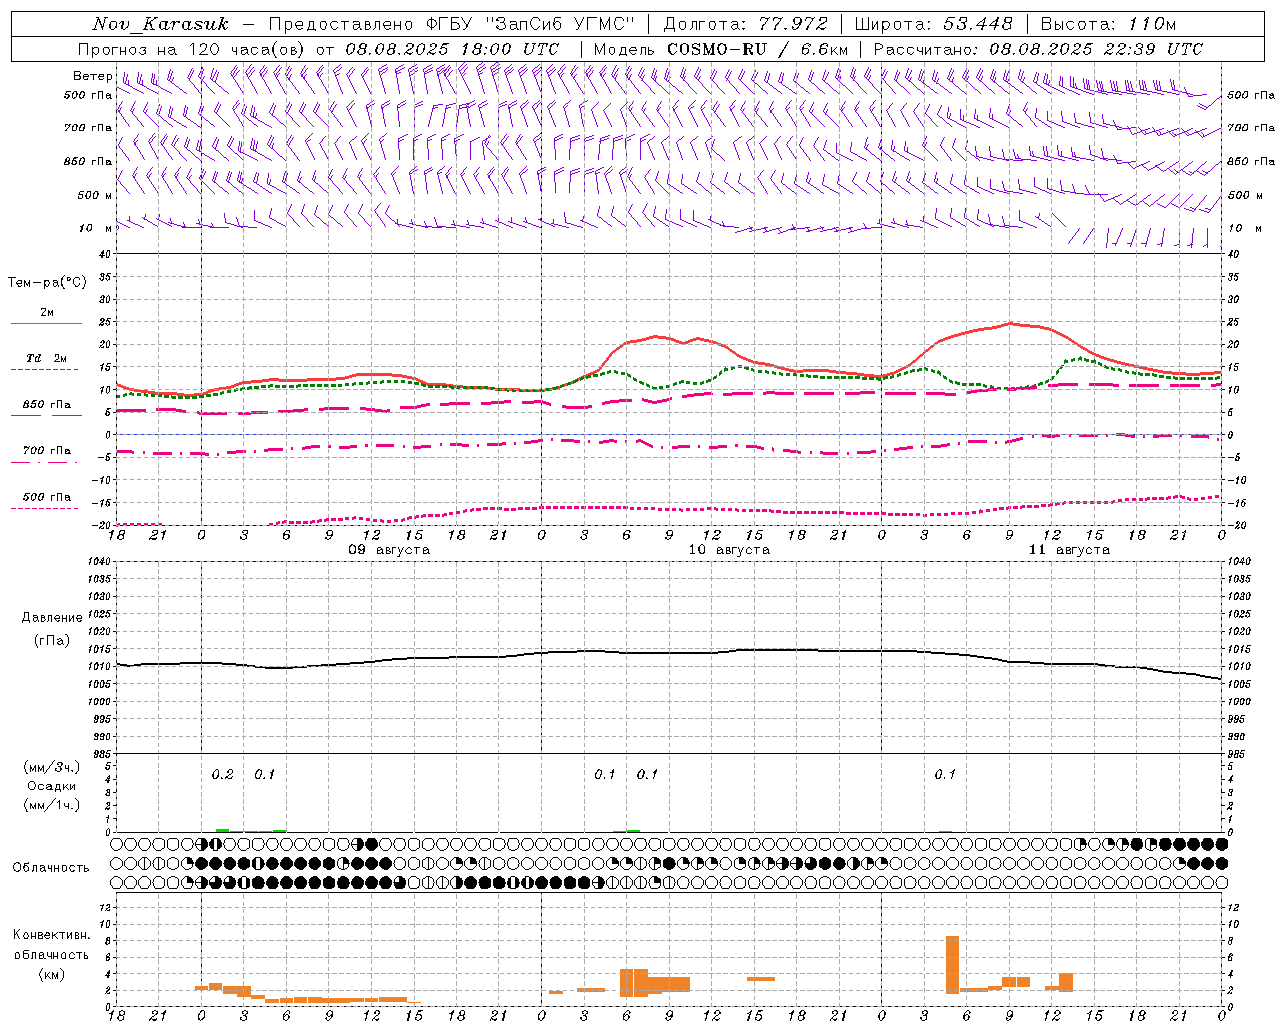Click the Осадки precipitation label
Image resolution: width=1280 pixels, height=1024 pixels.
coord(51,786)
